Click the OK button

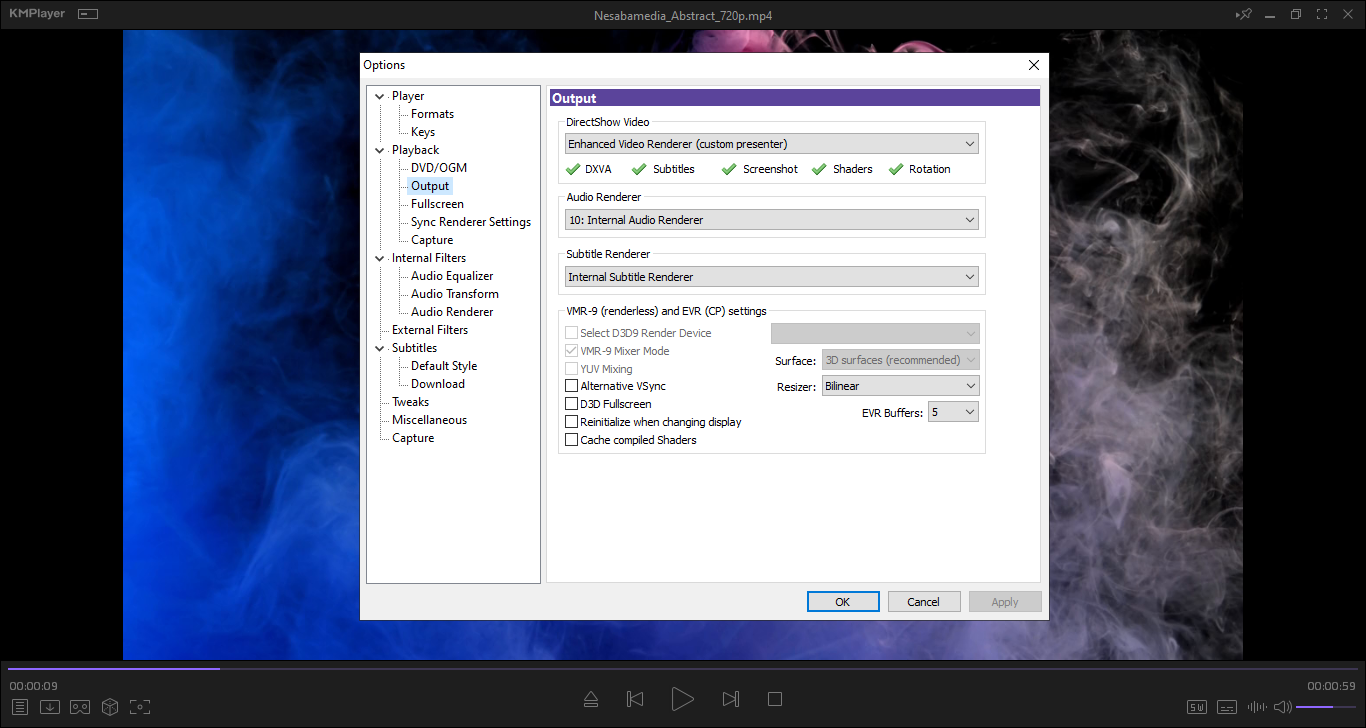(843, 602)
